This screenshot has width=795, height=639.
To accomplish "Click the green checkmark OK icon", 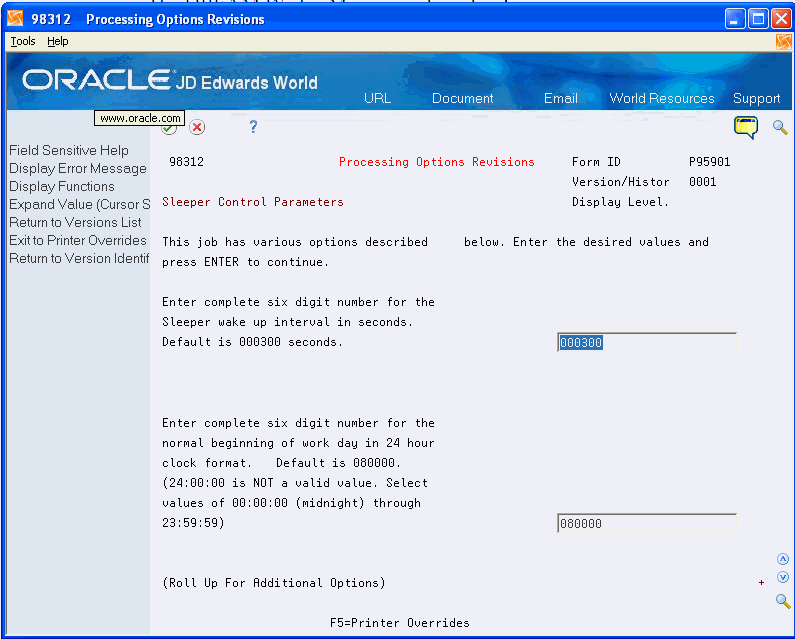I will tap(169, 128).
